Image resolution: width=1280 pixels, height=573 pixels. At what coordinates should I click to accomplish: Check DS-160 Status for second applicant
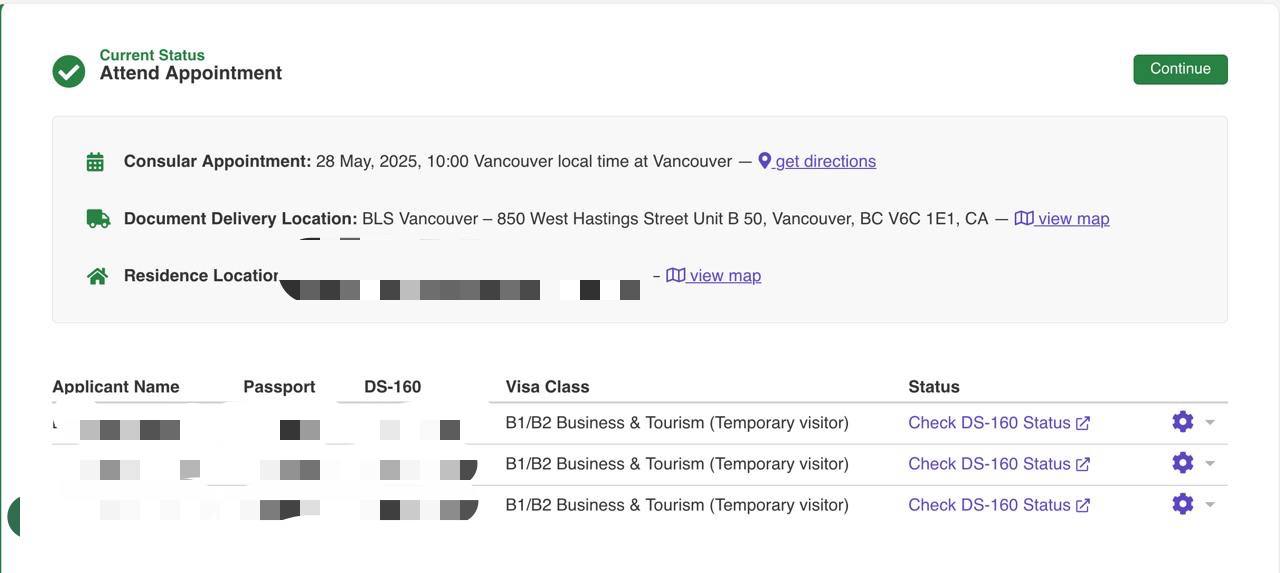pyautogui.click(x=999, y=464)
